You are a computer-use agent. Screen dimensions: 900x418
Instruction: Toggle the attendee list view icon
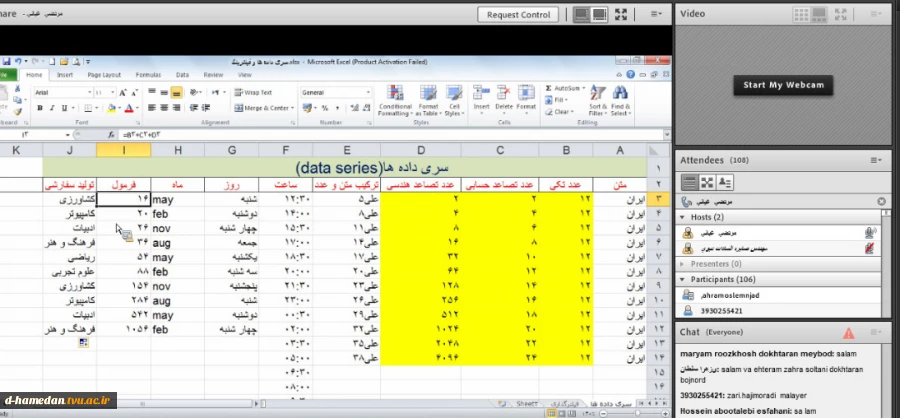pos(689,183)
